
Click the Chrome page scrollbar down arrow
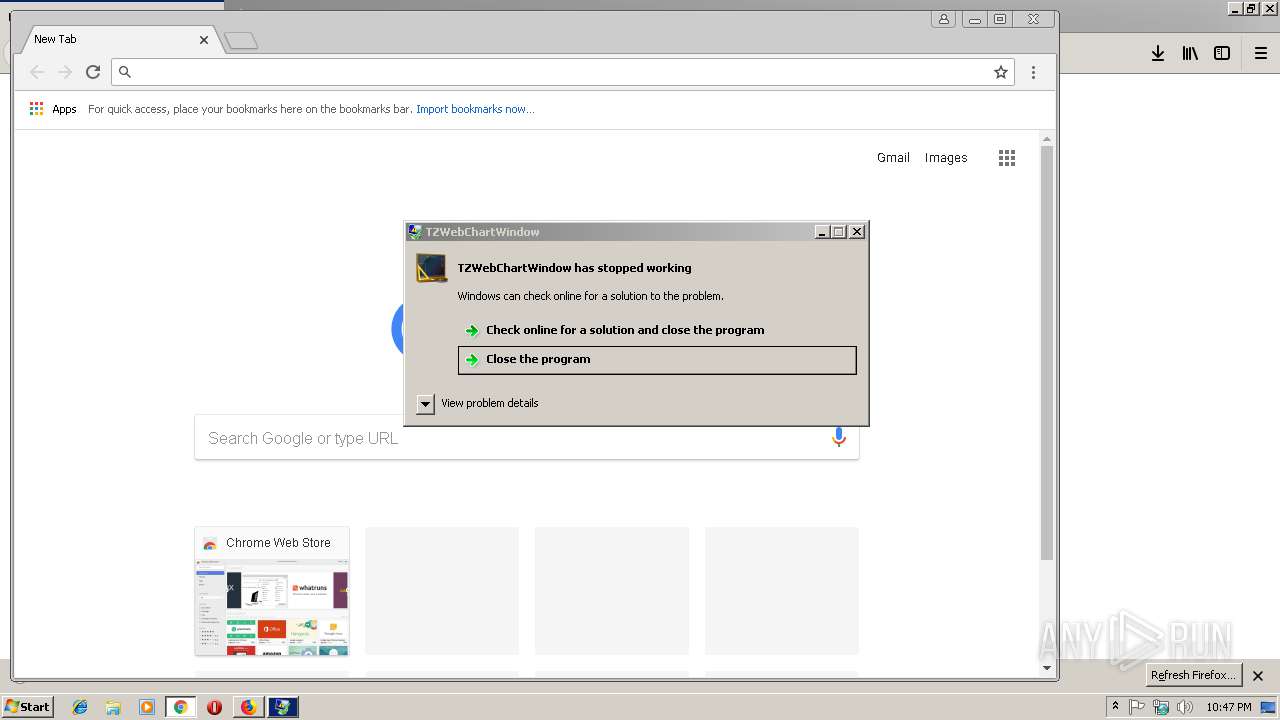point(1047,668)
